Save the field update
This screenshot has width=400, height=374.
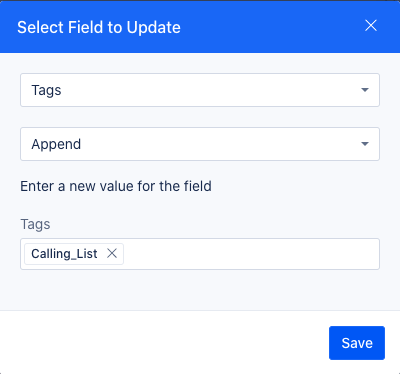click(357, 343)
